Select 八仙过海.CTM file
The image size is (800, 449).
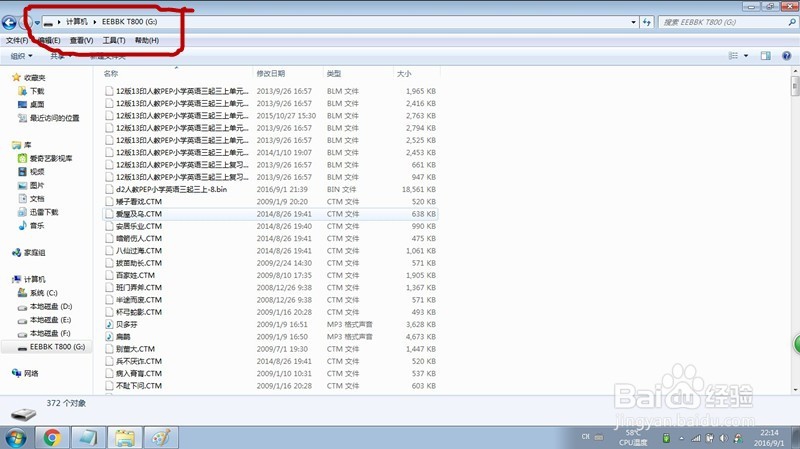[270, 251]
